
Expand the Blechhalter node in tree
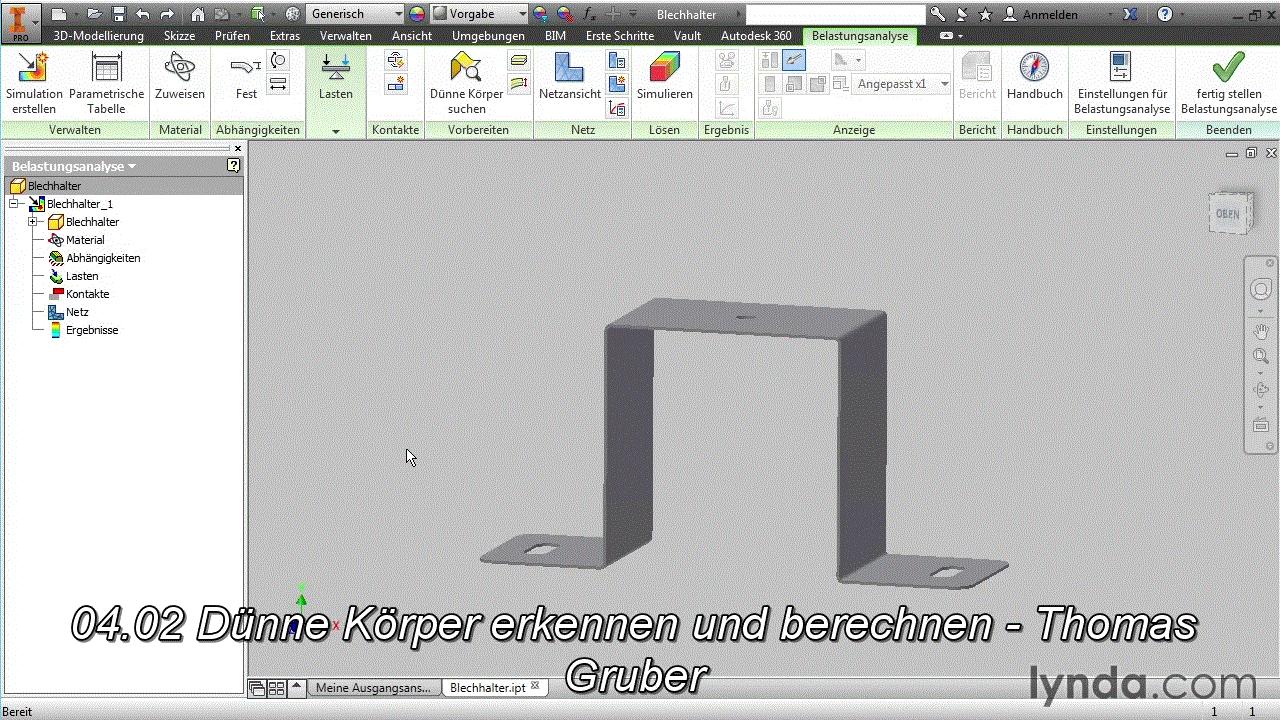33,222
